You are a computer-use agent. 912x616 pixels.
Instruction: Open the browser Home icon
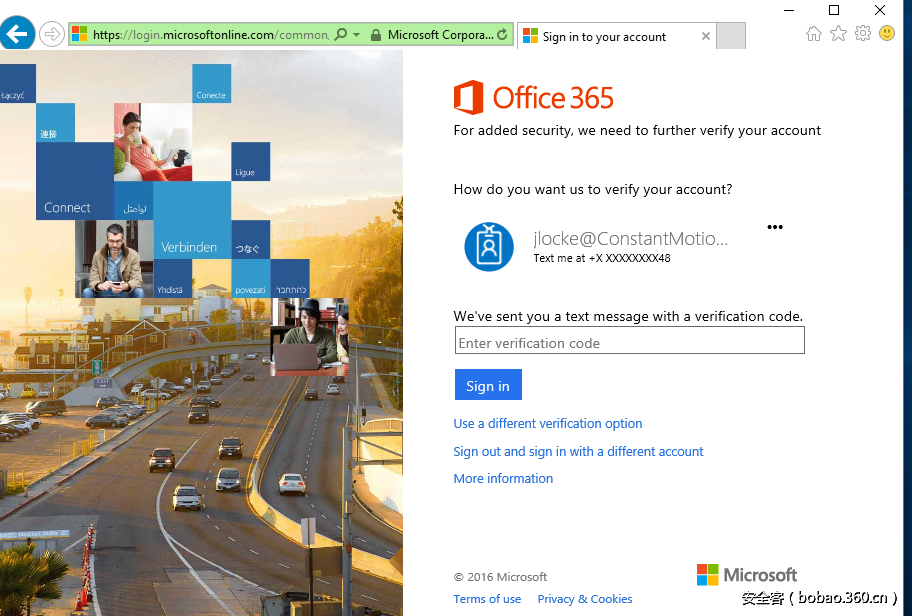click(814, 34)
